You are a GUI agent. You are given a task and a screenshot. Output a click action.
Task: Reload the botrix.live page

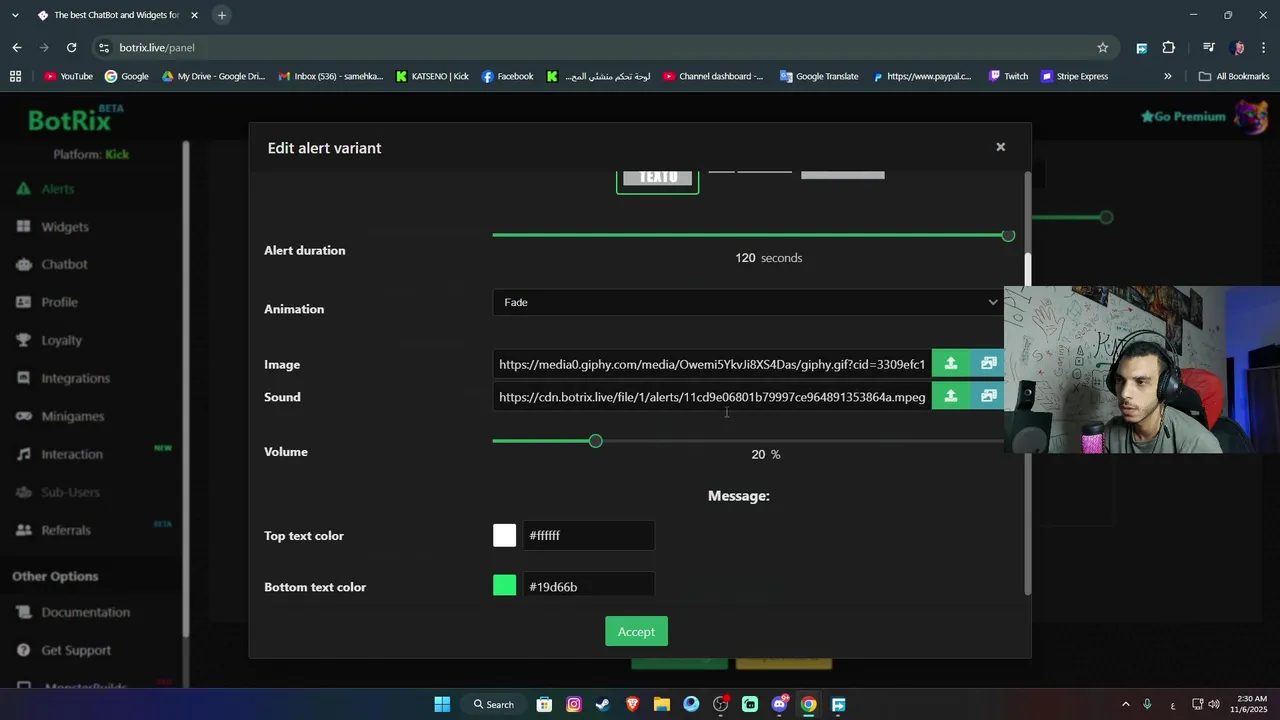(71, 47)
